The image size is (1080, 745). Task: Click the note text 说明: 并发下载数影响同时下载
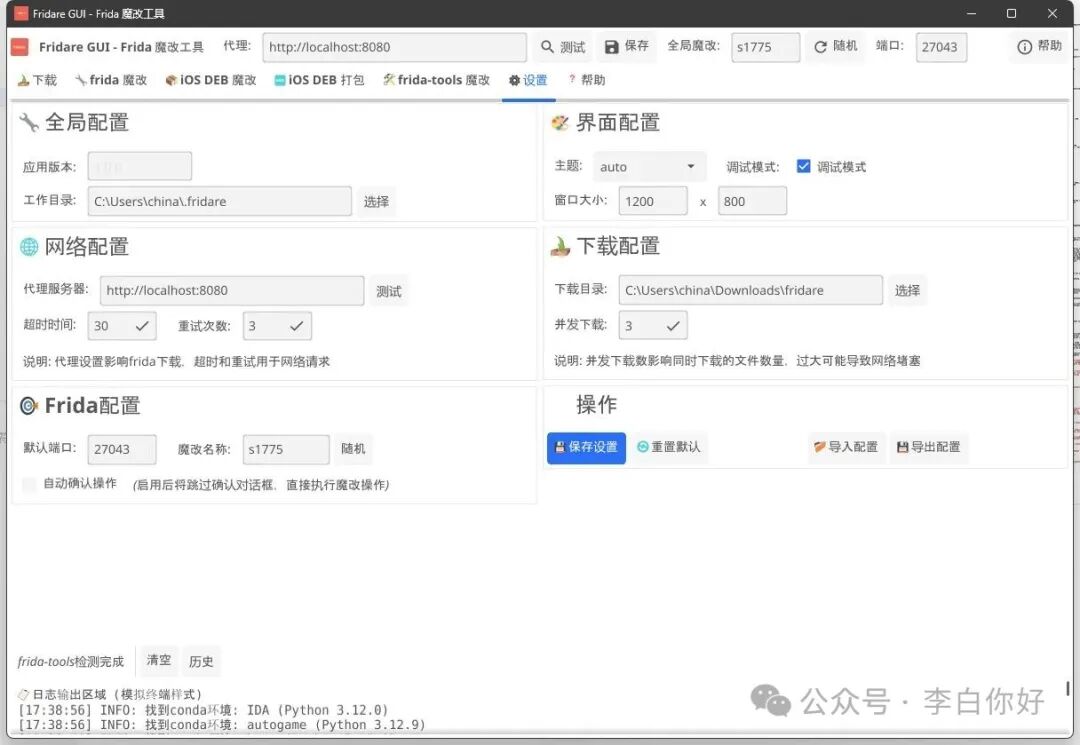coord(737,361)
